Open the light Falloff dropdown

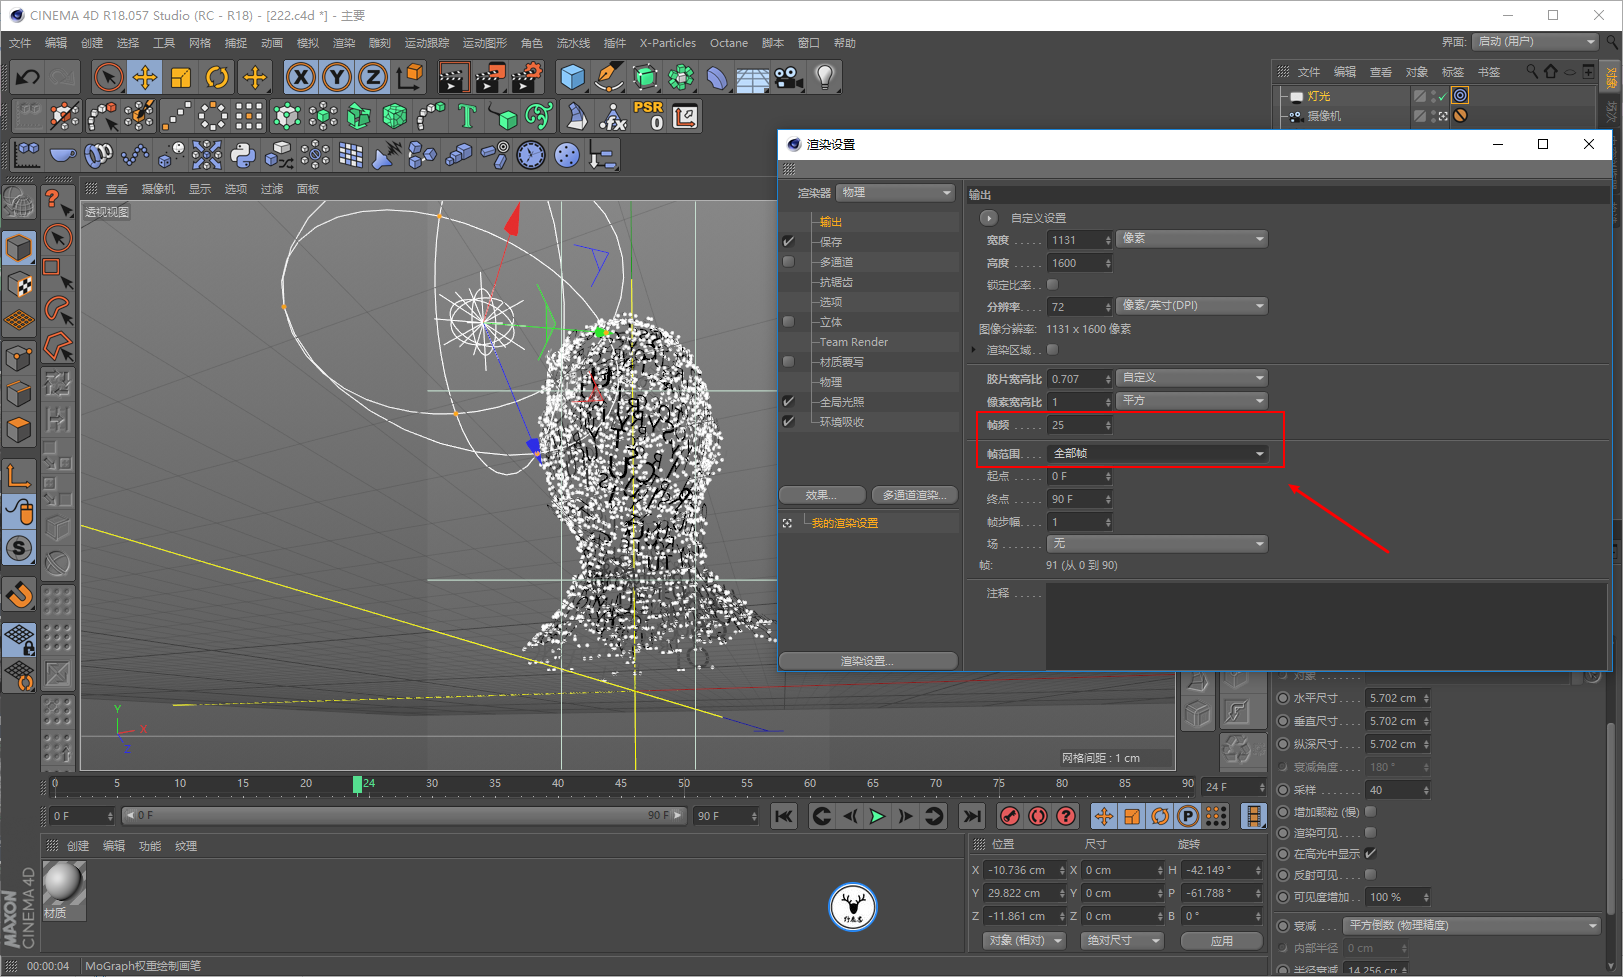point(1471,926)
